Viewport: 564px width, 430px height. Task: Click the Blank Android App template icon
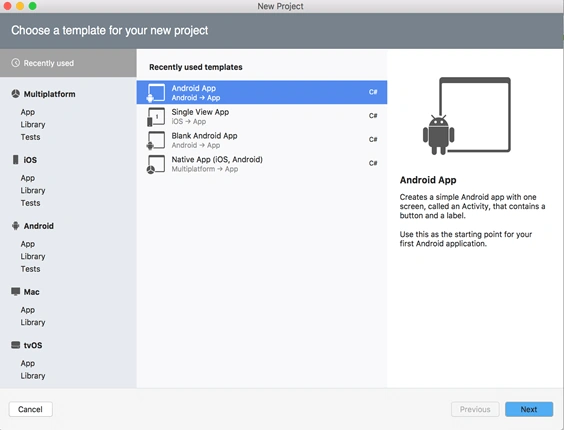click(x=156, y=140)
